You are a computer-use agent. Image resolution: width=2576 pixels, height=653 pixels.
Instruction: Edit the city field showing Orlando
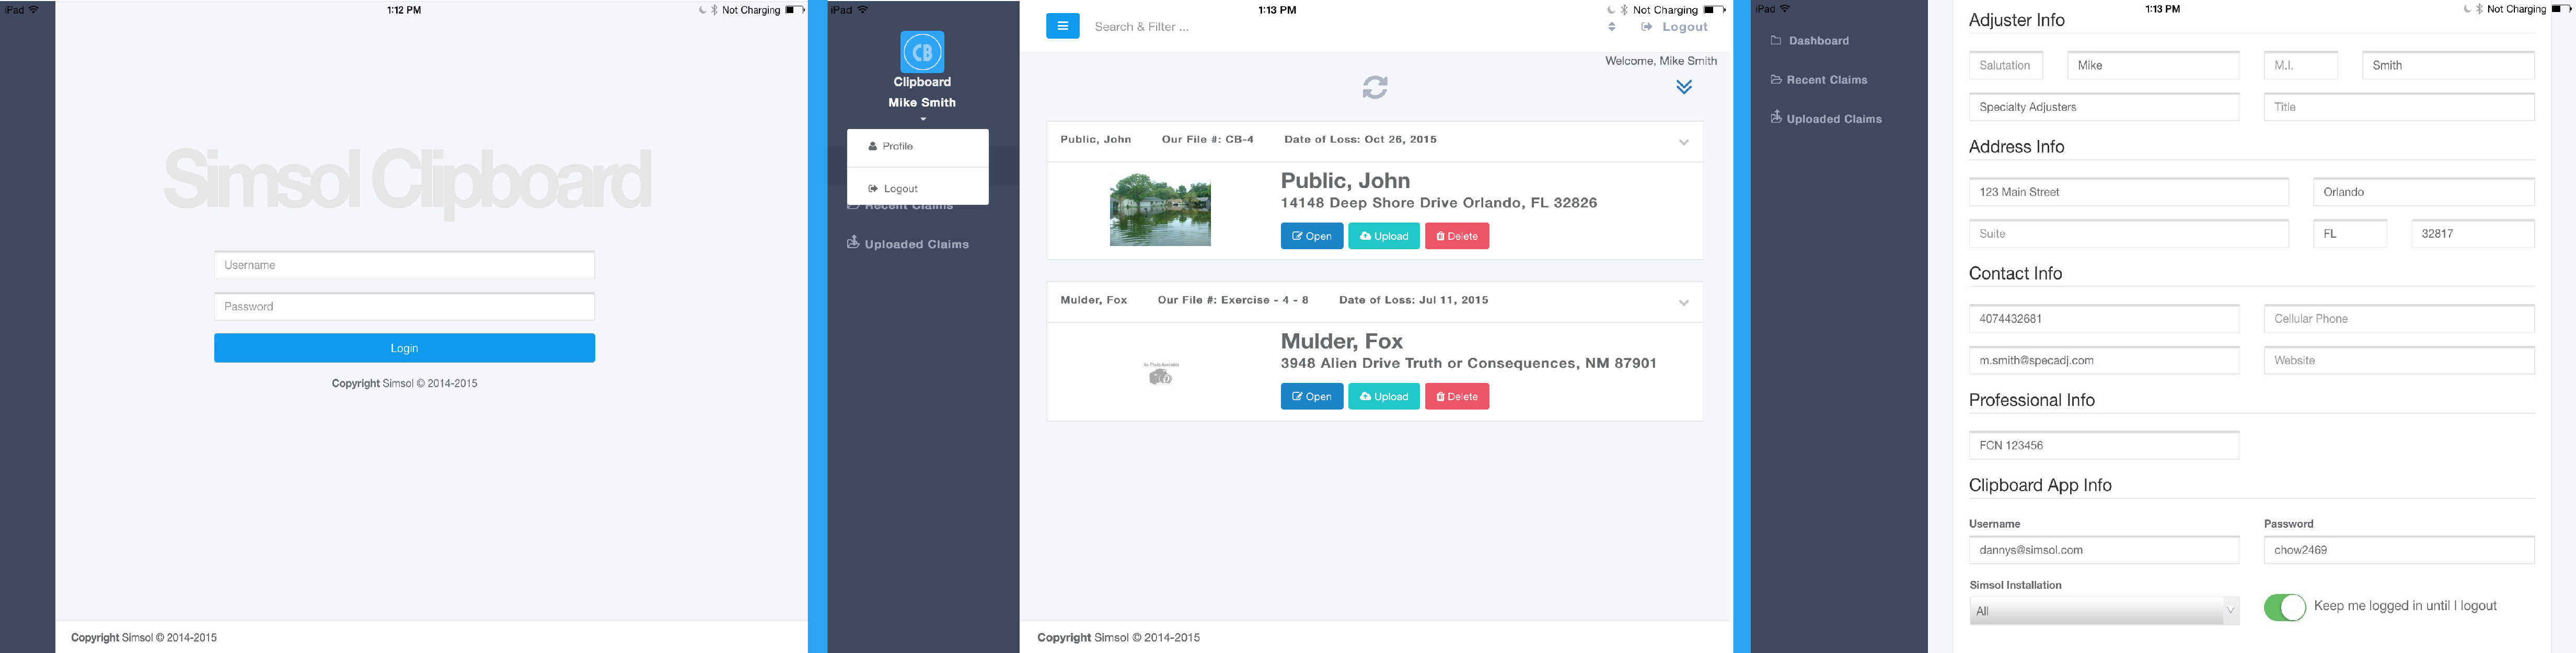[2423, 192]
